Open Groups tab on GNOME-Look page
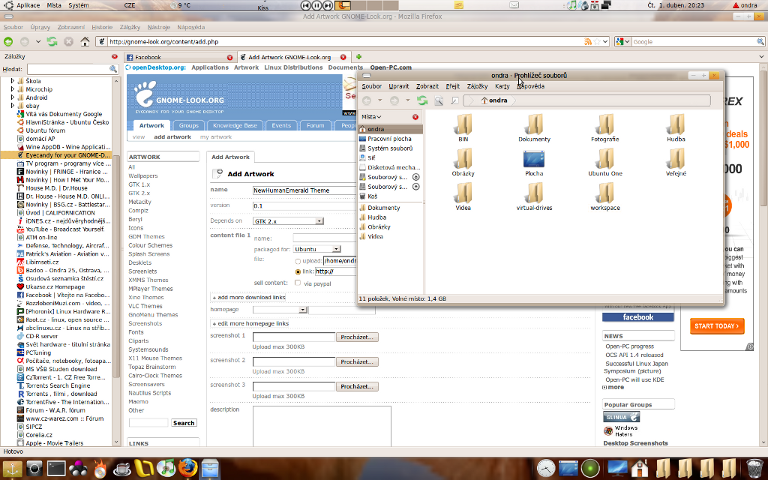Viewport: 768px width, 480px height. 189,125
